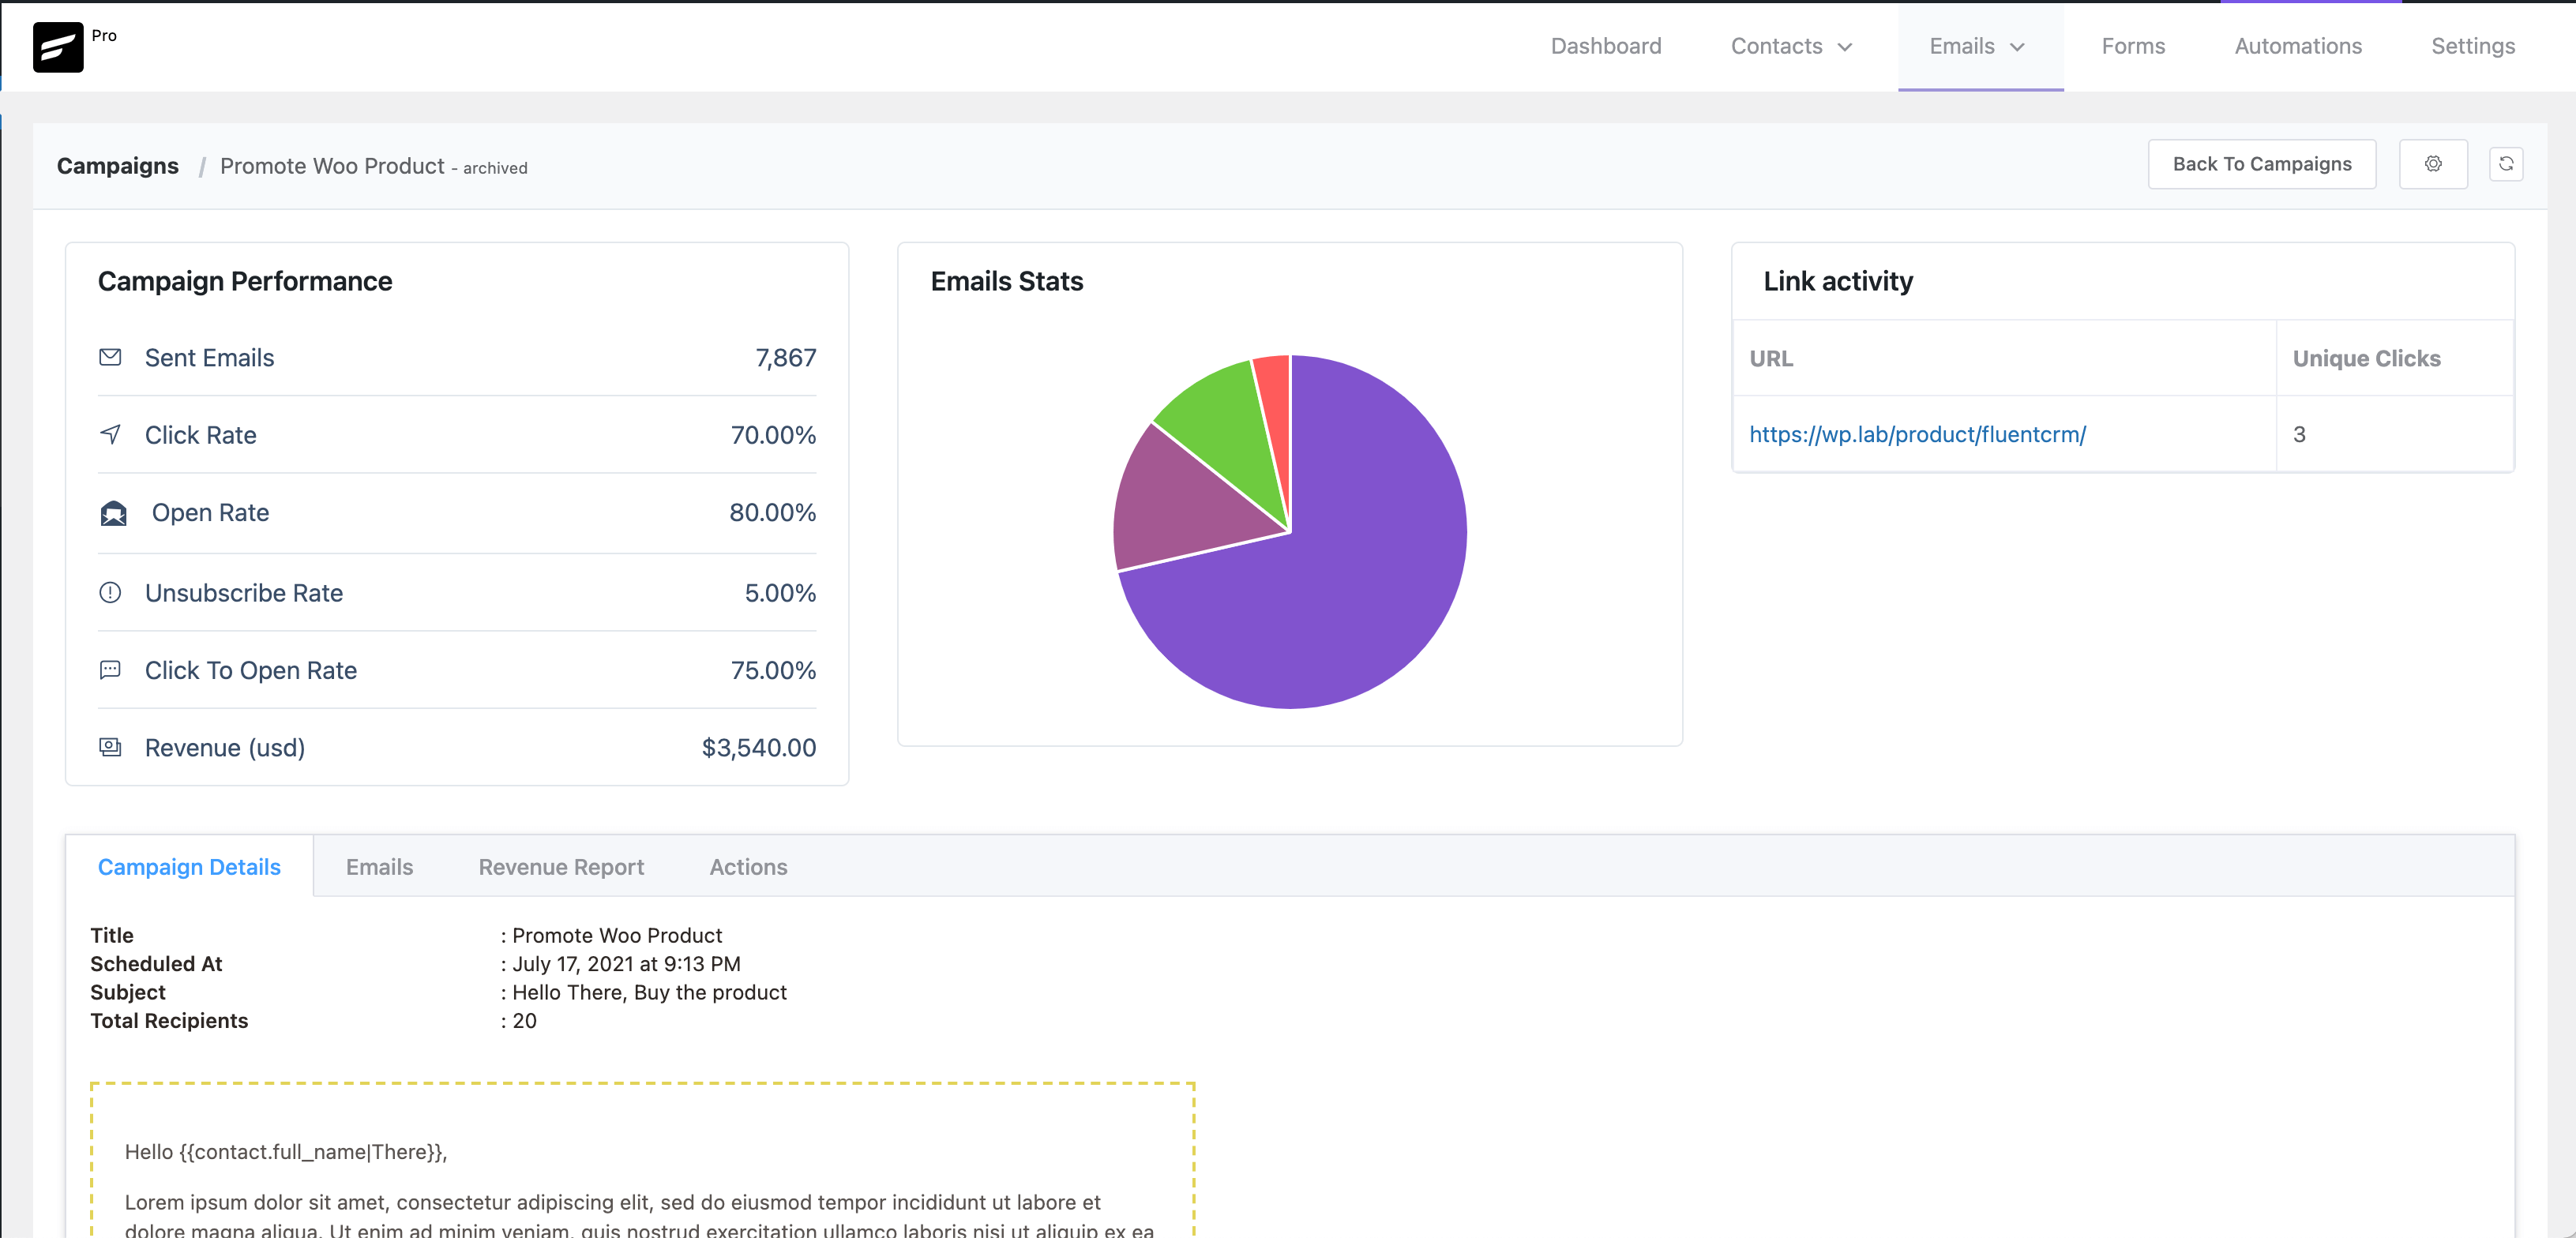Open the Actions tab
2576x1238 pixels.
[x=748, y=866]
